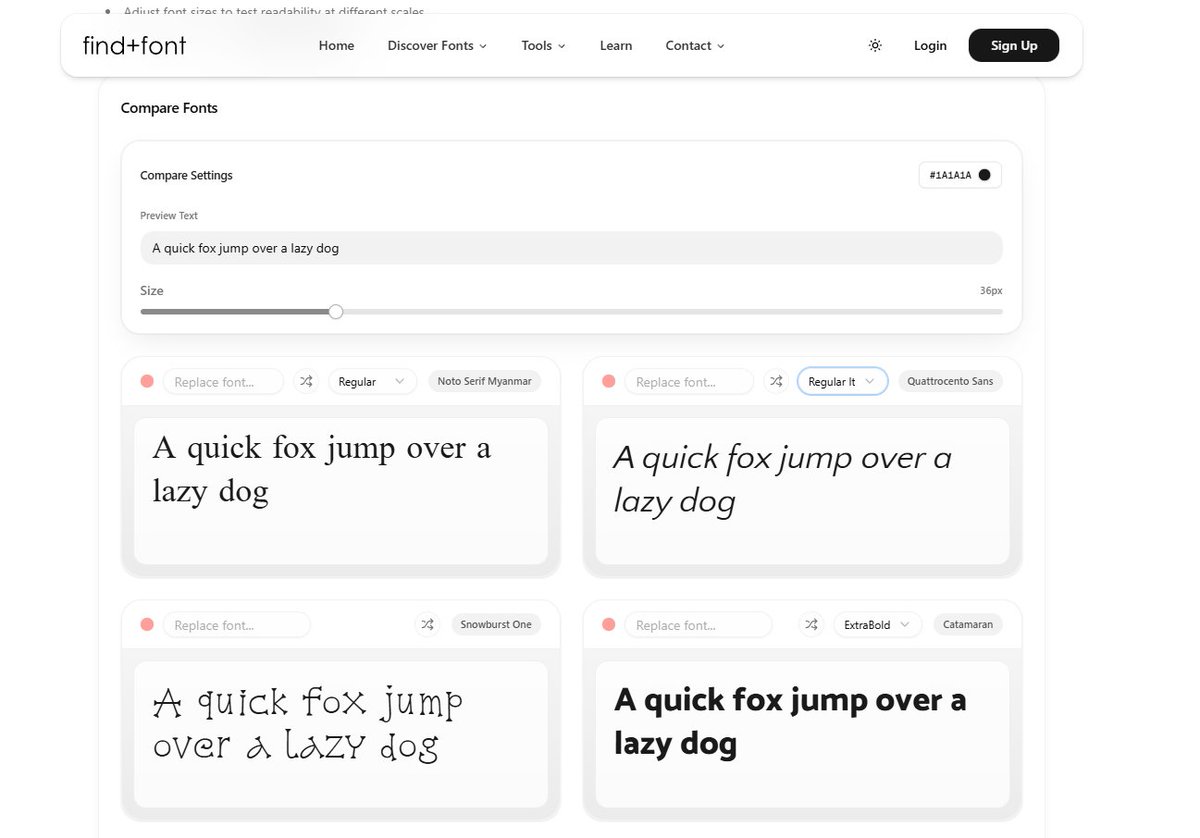Click the Noto Serif Myanmar font name tag
The height and width of the screenshot is (838, 1200).
(x=484, y=381)
